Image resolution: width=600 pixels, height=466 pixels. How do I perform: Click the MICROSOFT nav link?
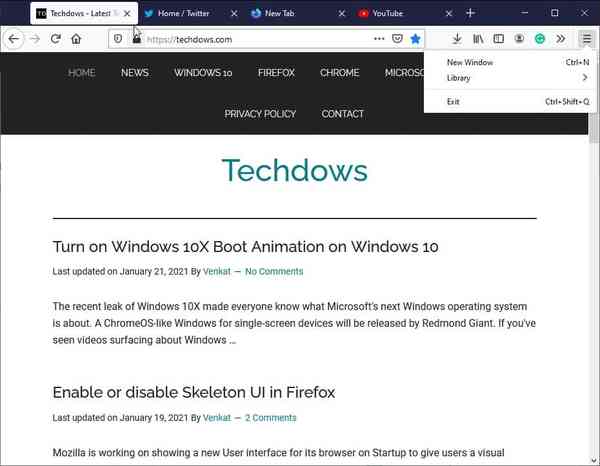404,73
